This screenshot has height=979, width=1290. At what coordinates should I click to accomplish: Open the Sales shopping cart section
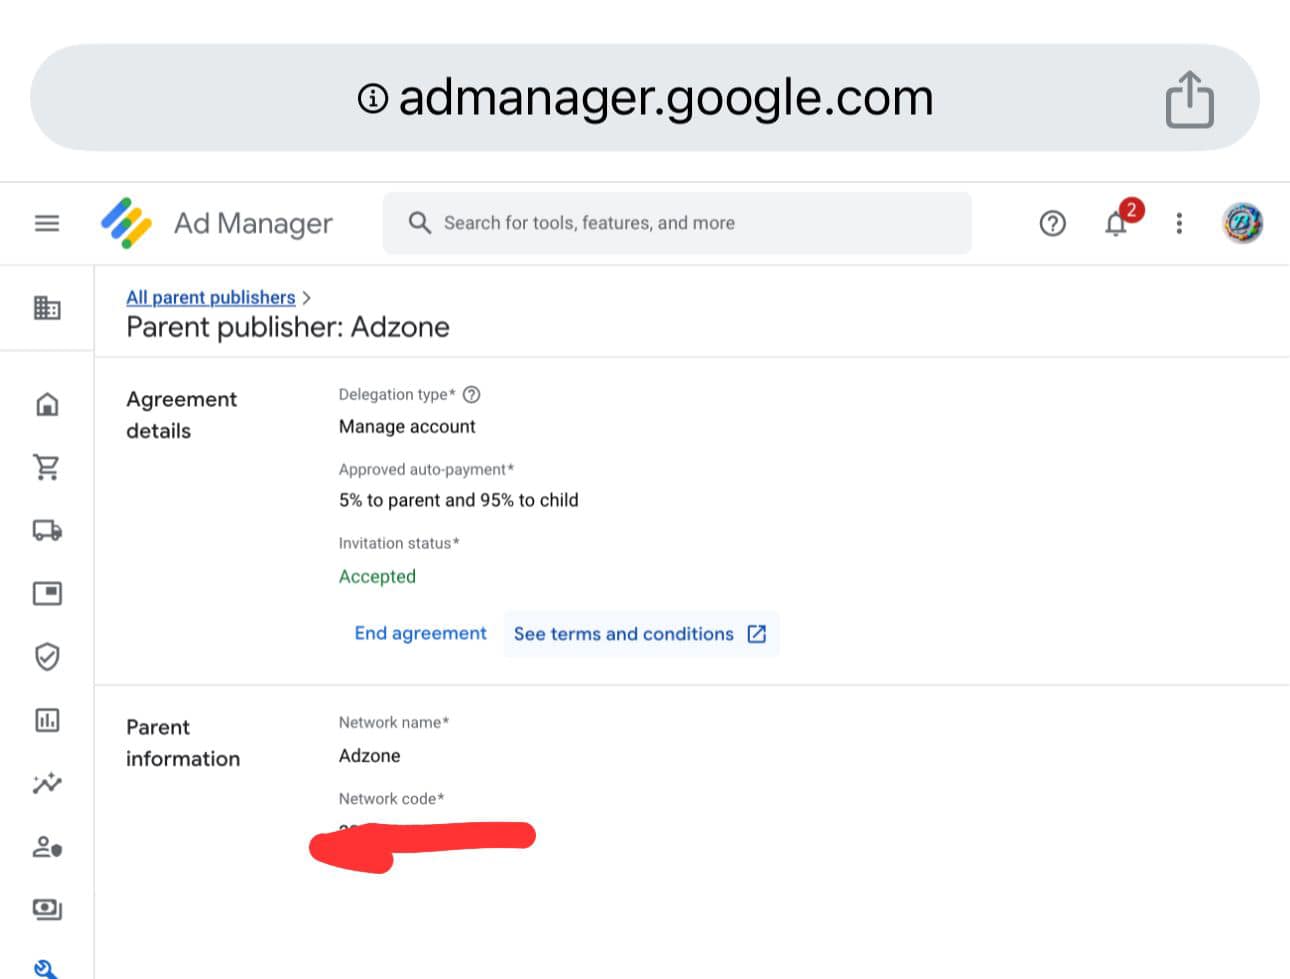coord(47,467)
